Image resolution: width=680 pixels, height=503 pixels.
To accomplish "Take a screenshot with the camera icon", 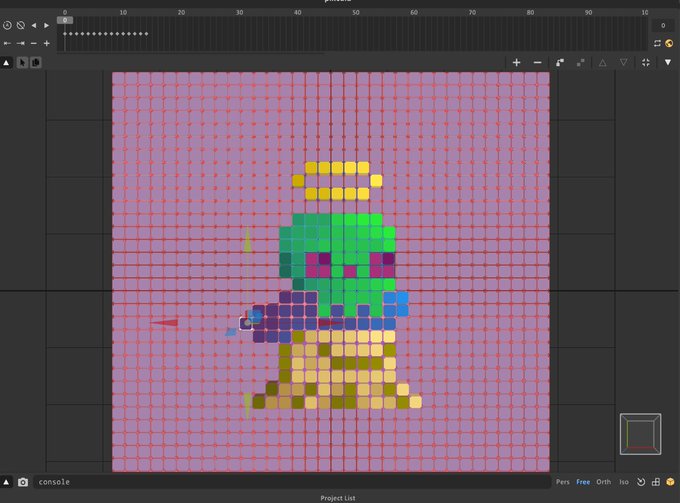I will coord(23,482).
